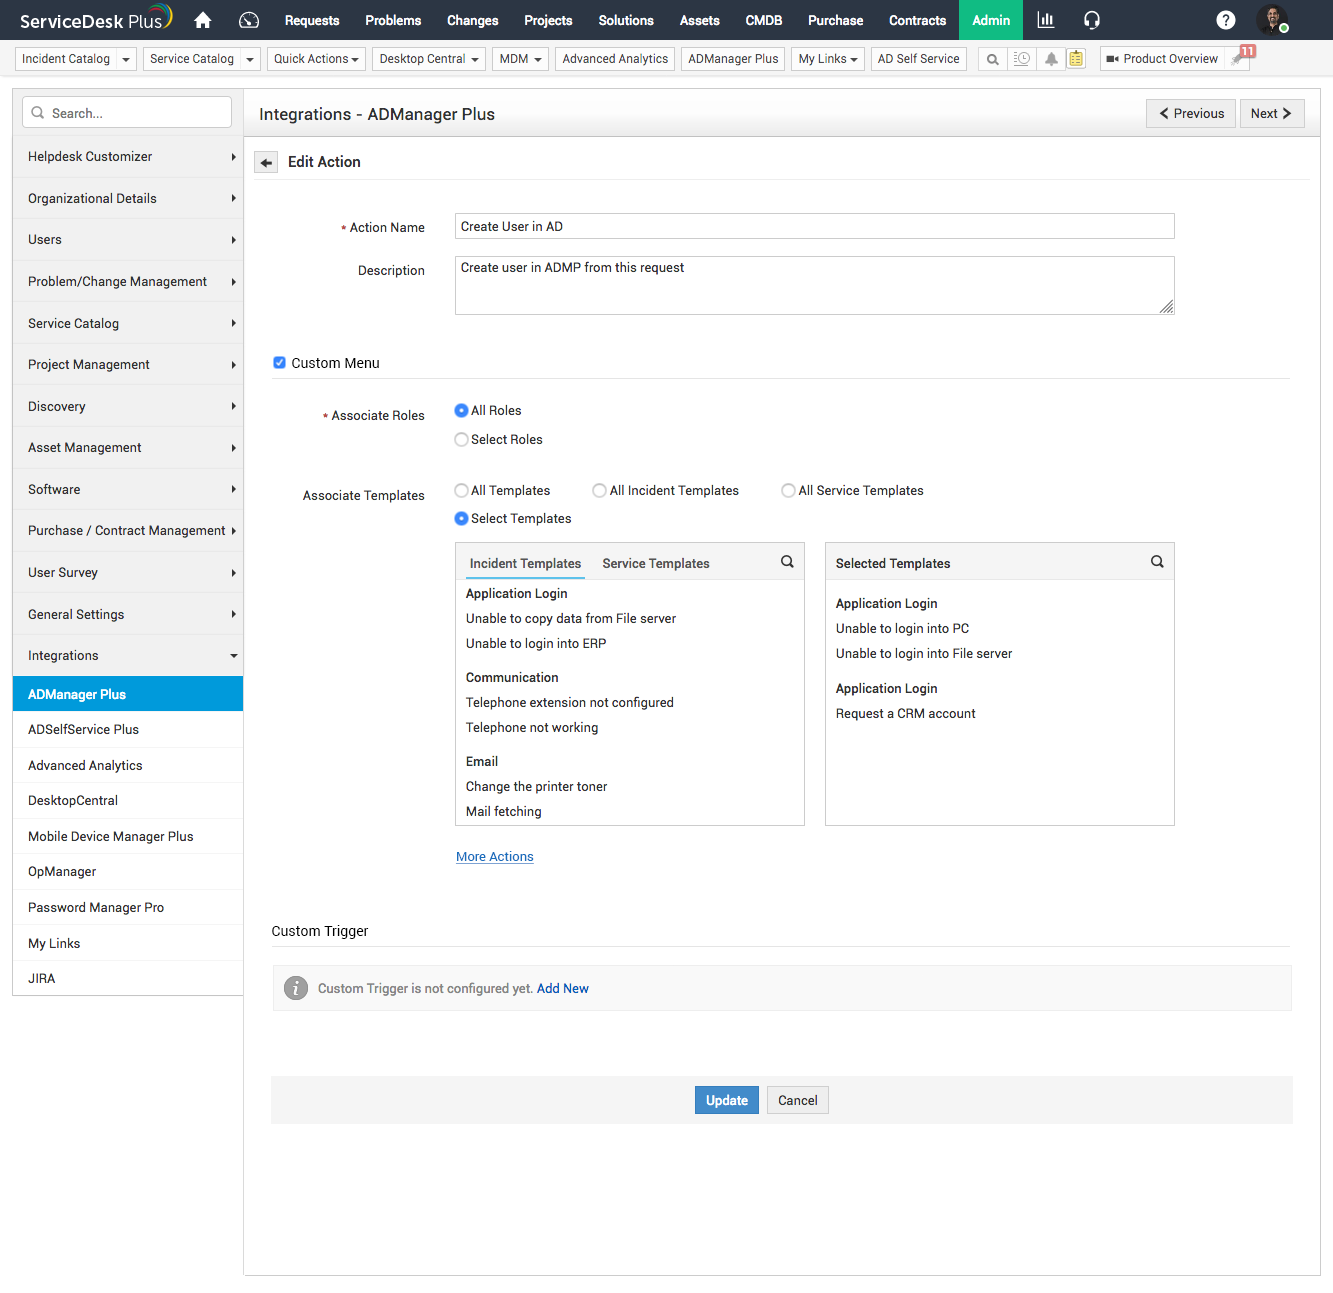Switch to the Service Templates tab

click(656, 564)
